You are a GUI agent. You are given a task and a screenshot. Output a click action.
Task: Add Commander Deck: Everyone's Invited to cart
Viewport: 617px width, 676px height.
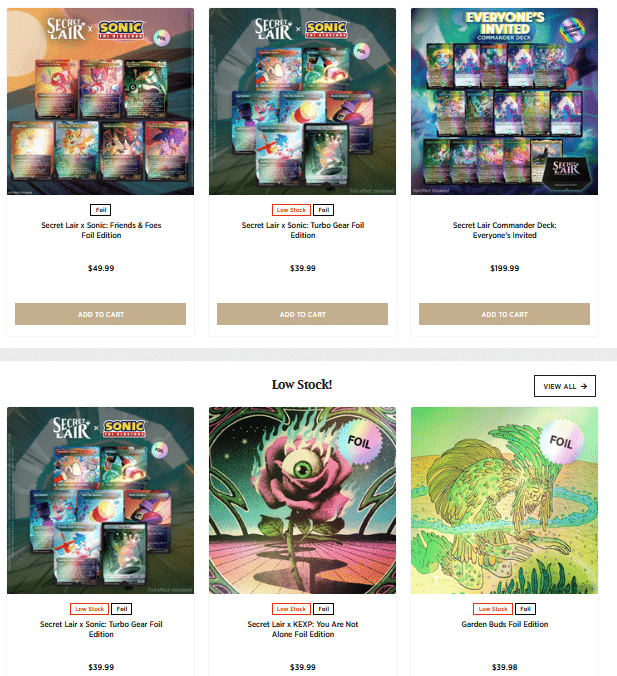[x=504, y=314]
